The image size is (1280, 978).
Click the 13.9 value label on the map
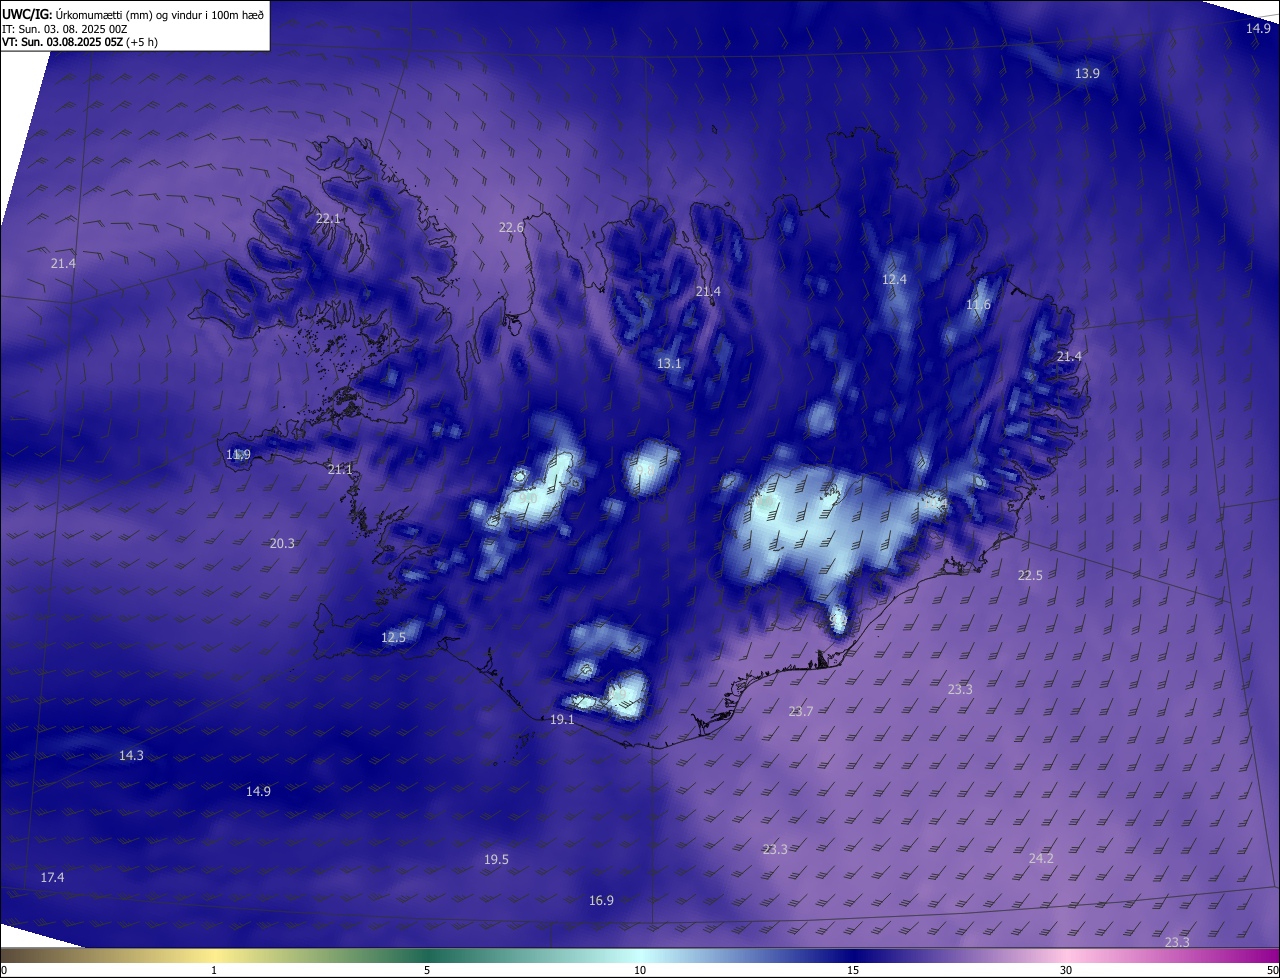coord(1087,74)
